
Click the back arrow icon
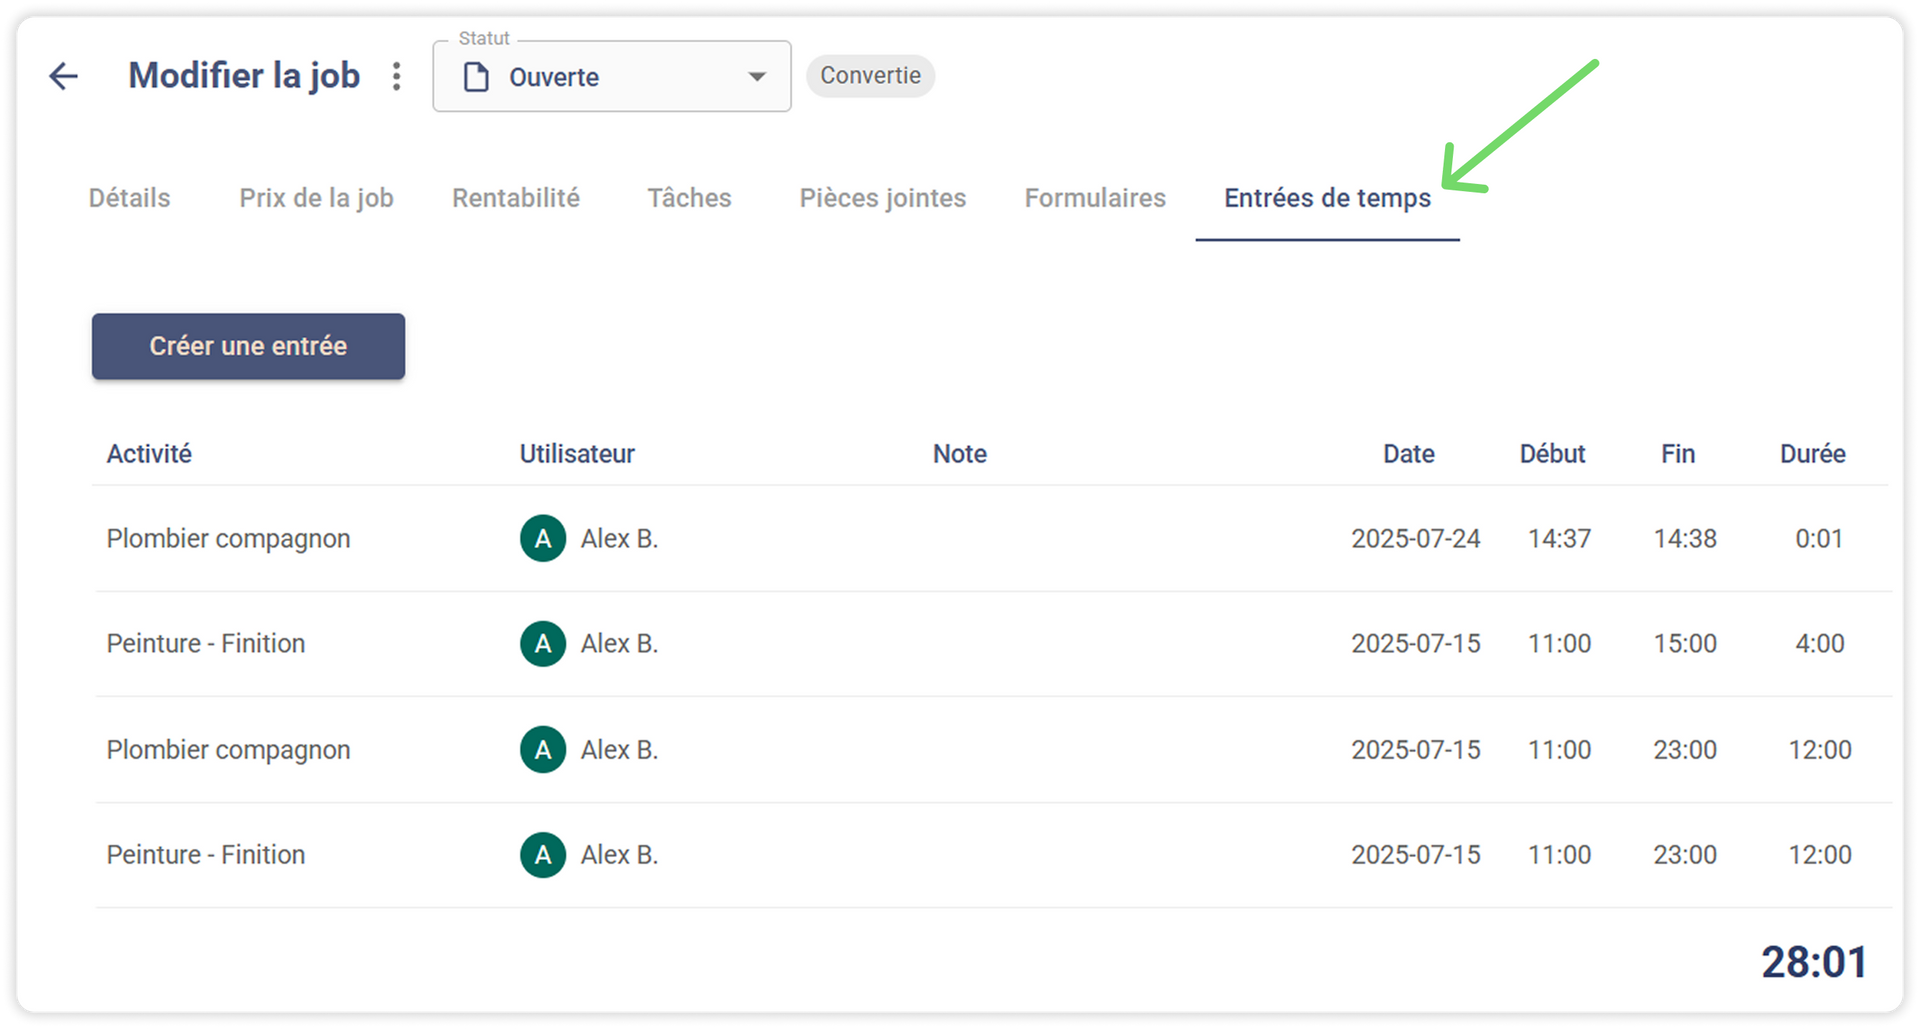(64, 76)
